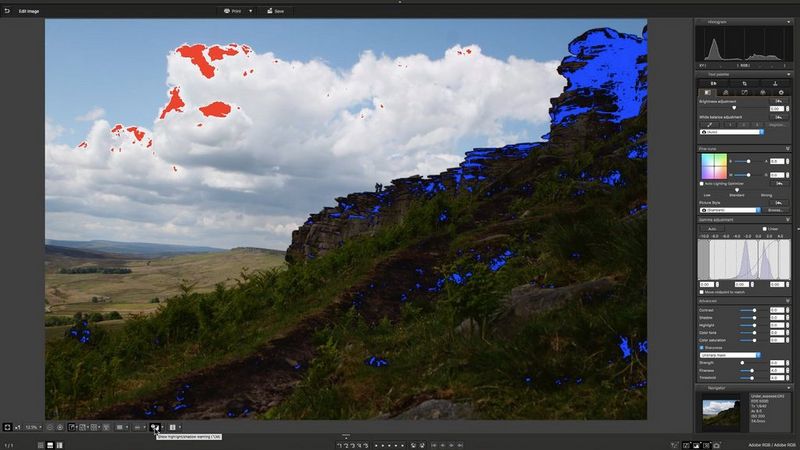Screen dimensions: 800x450
Task: Collapse the Tool palette panel
Action: coord(788,74)
